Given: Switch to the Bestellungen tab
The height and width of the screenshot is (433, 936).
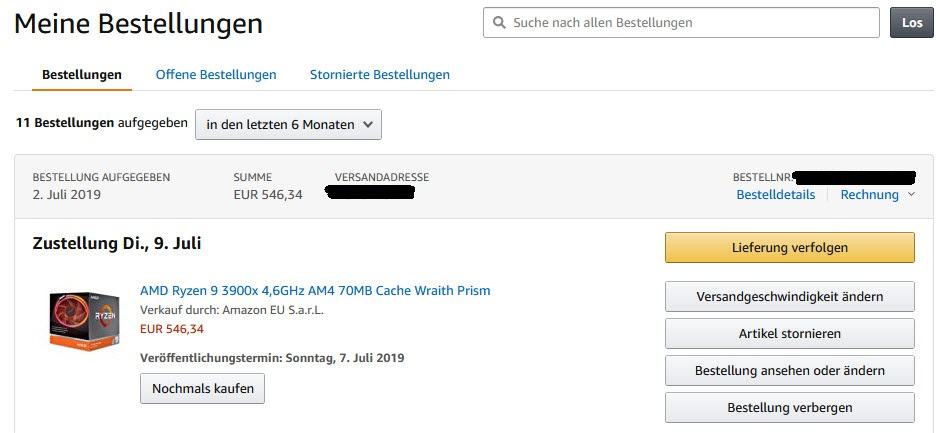Looking at the screenshot, I should click(x=82, y=74).
